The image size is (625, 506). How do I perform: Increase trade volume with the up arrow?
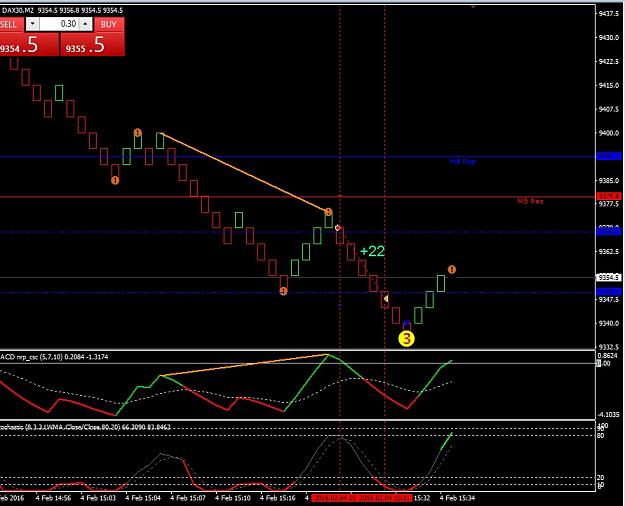[85, 24]
